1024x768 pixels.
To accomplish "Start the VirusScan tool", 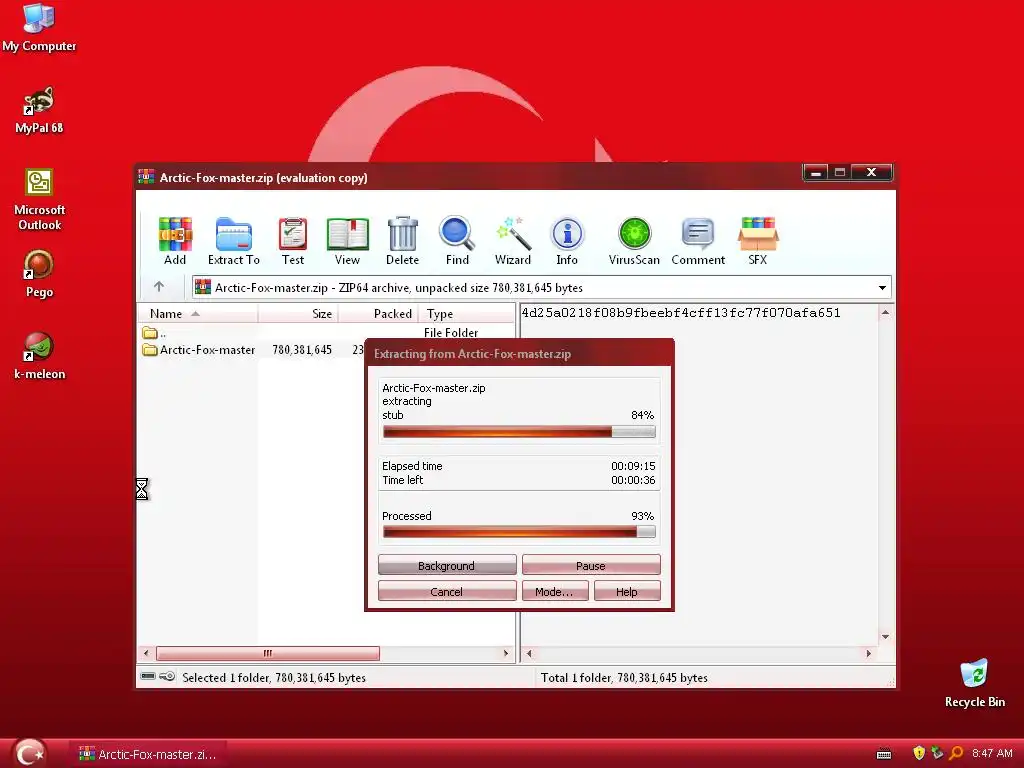I will point(634,241).
